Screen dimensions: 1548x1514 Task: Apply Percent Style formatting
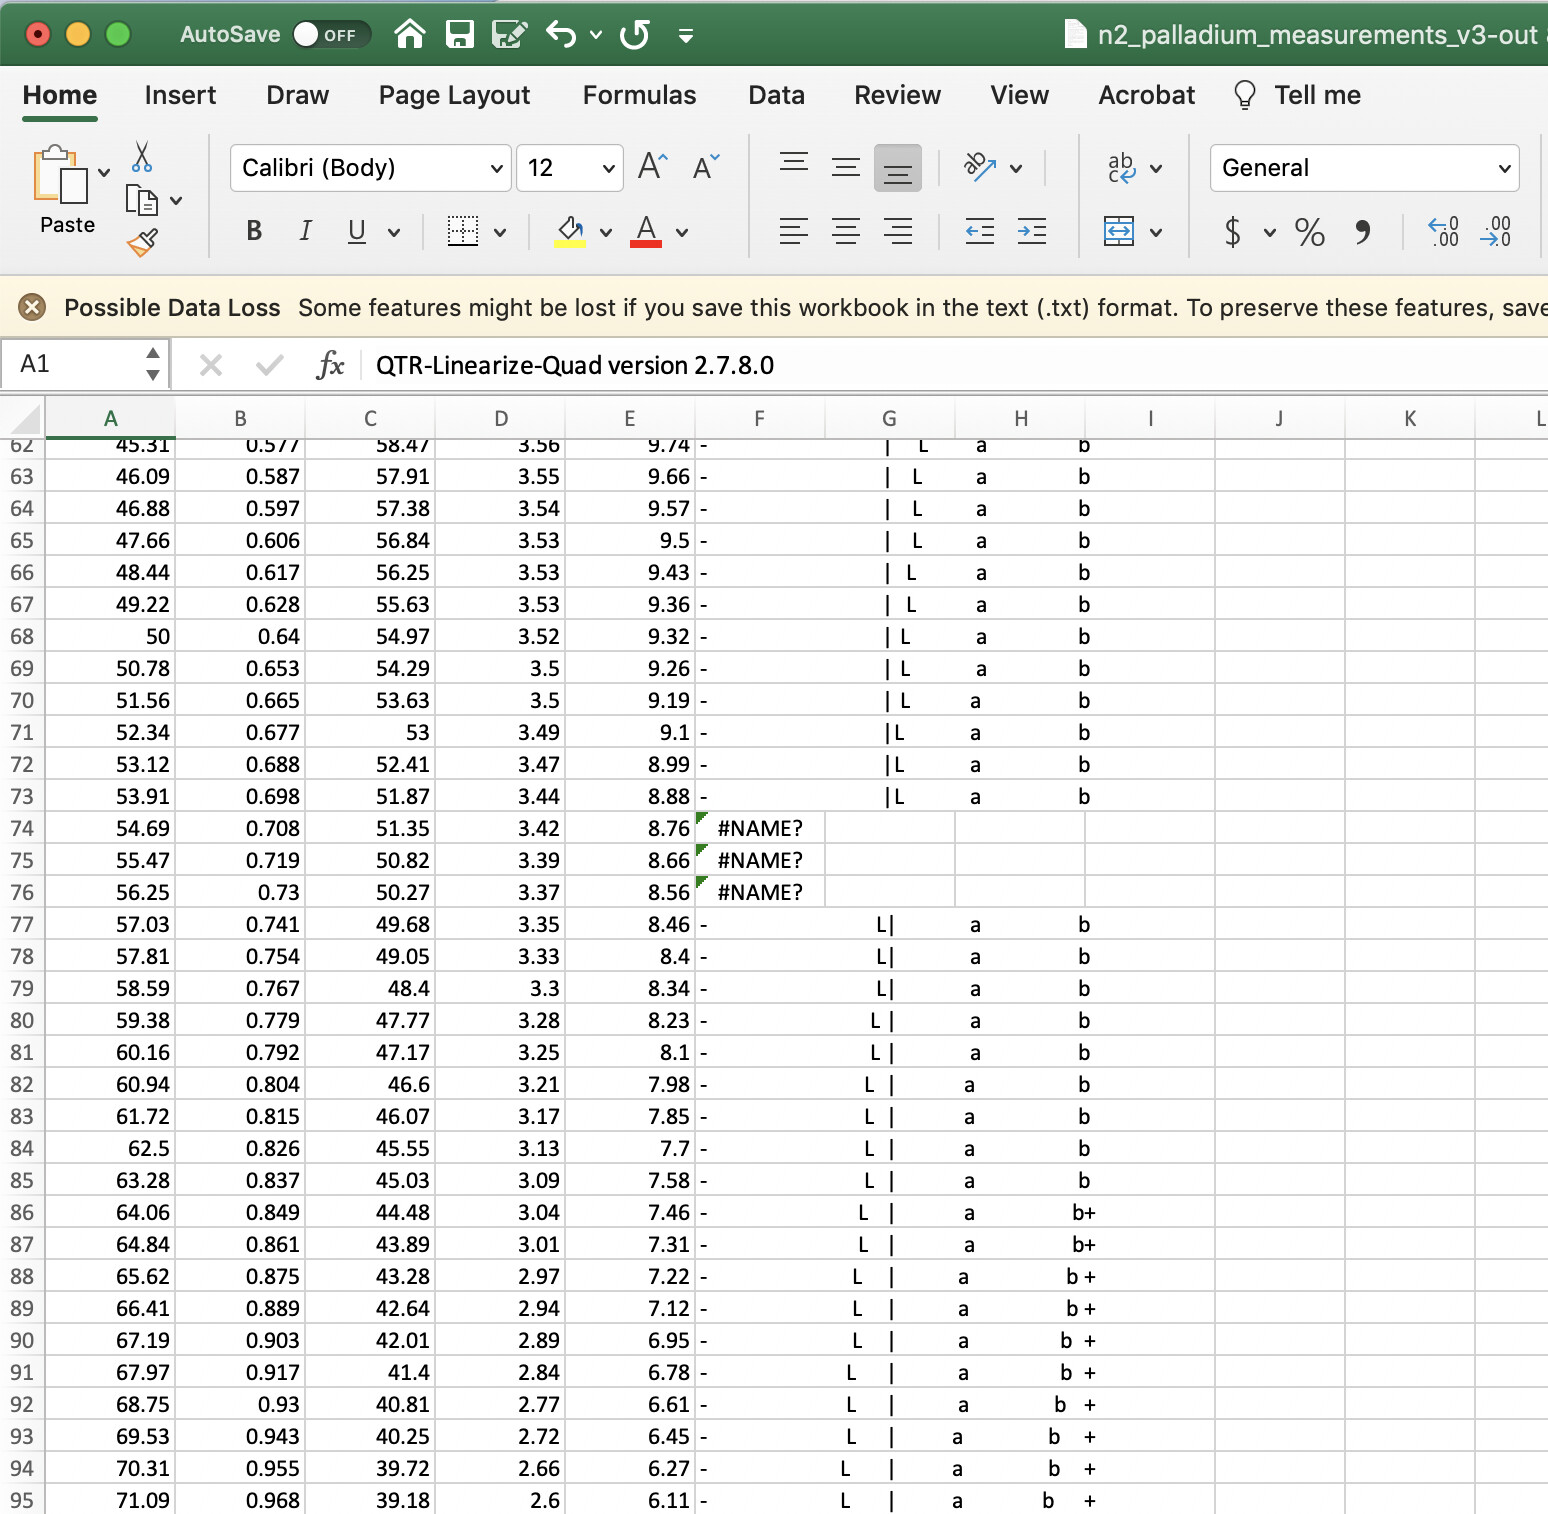1309,232
